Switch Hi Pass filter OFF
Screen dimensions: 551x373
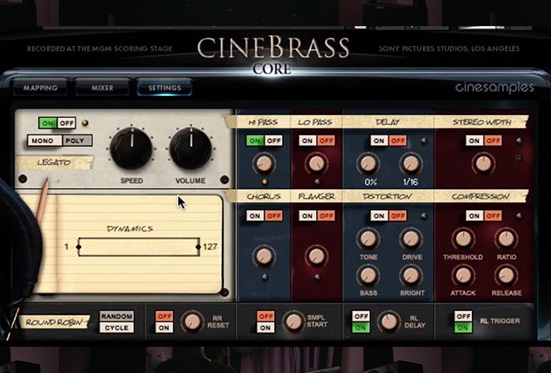click(273, 141)
